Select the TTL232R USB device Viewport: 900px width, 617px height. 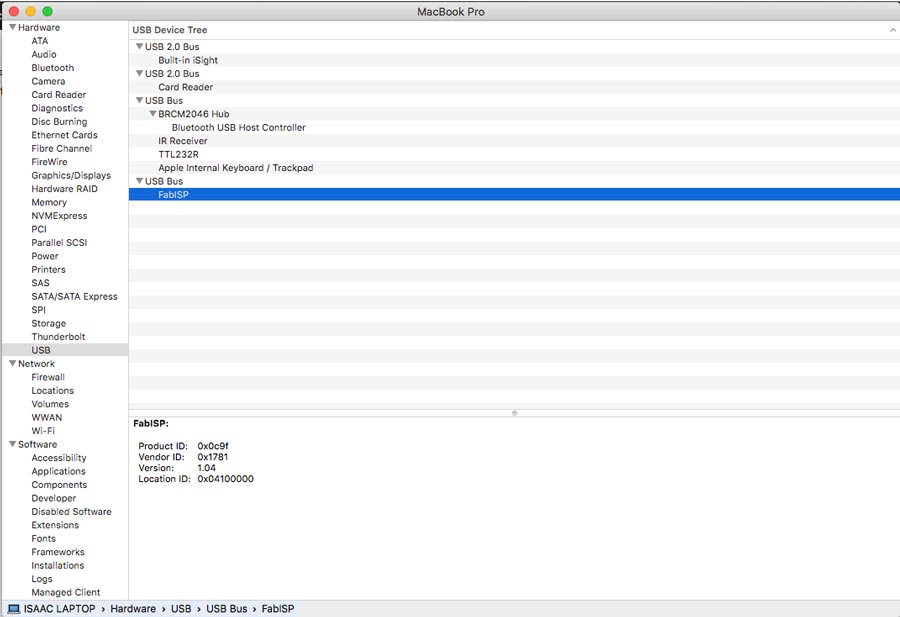click(x=178, y=154)
